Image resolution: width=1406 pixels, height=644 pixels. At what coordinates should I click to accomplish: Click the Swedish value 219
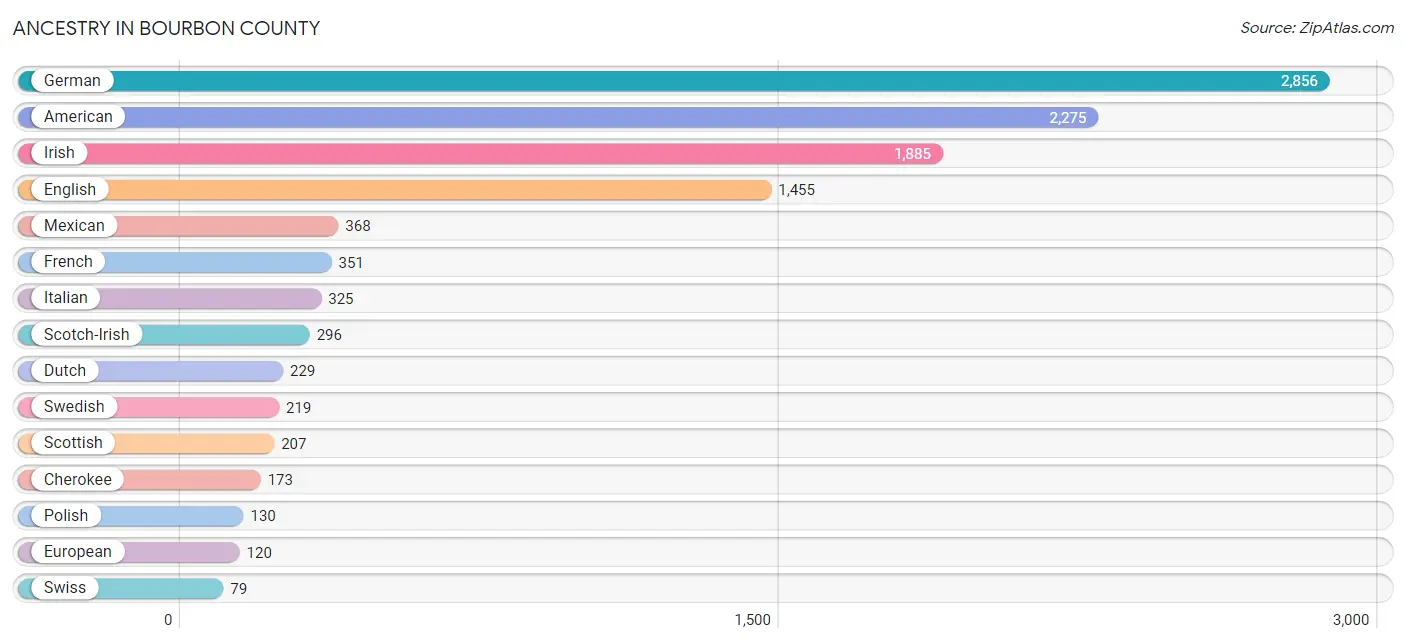(298, 407)
